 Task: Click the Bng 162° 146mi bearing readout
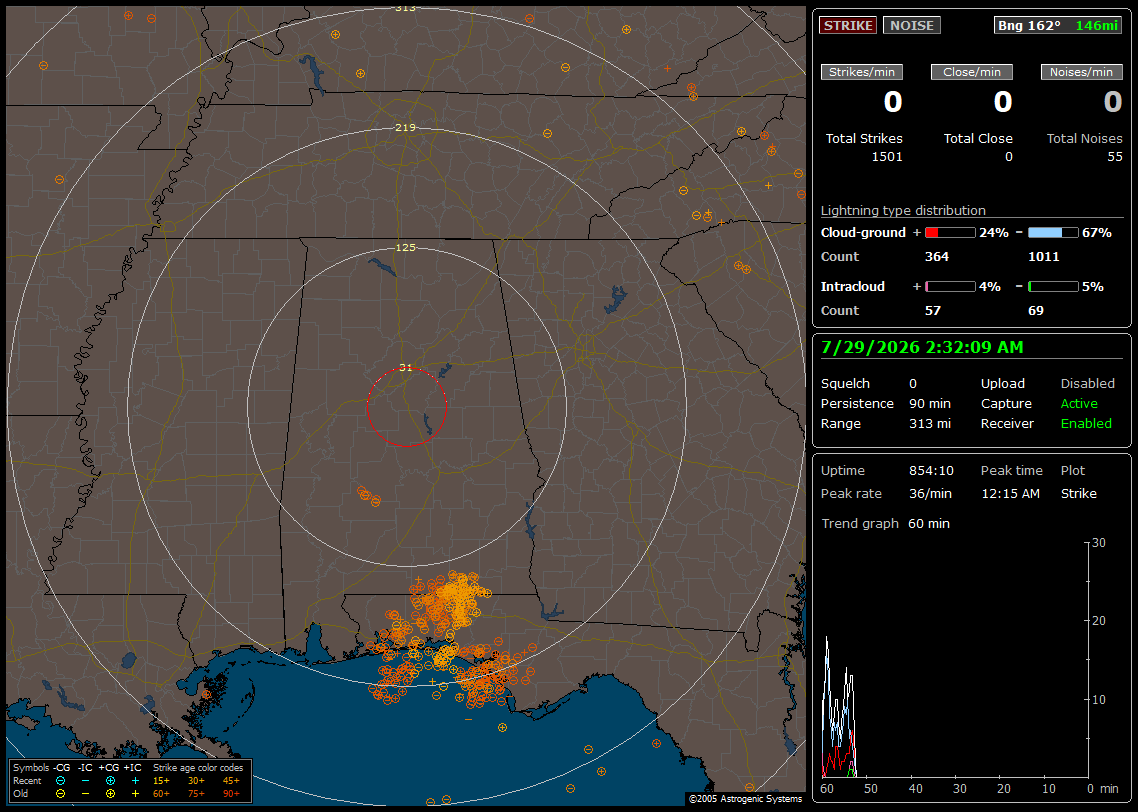pos(1058,25)
